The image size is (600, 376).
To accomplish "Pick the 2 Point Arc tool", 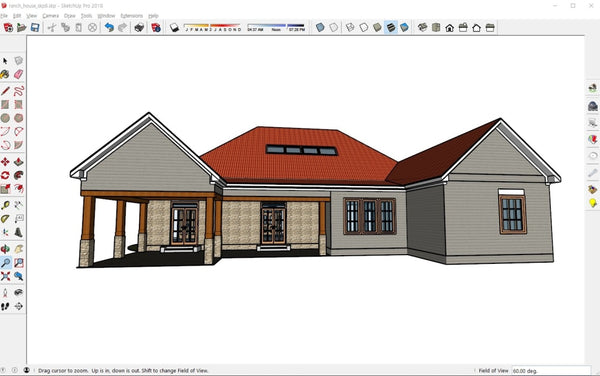I will pyautogui.click(x=18, y=132).
